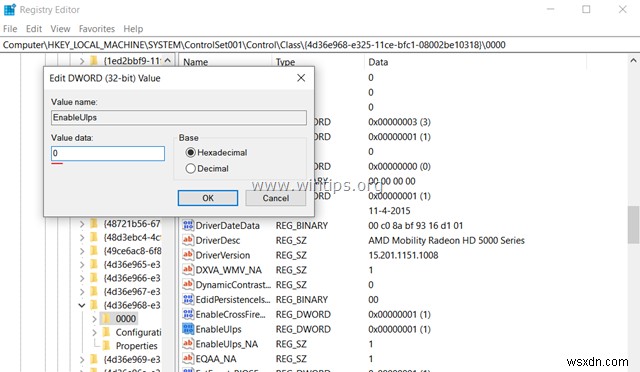Screen dimensions: 640x372
Task: Expand the {48d3ebc4-4c tree key
Action: pos(82,237)
